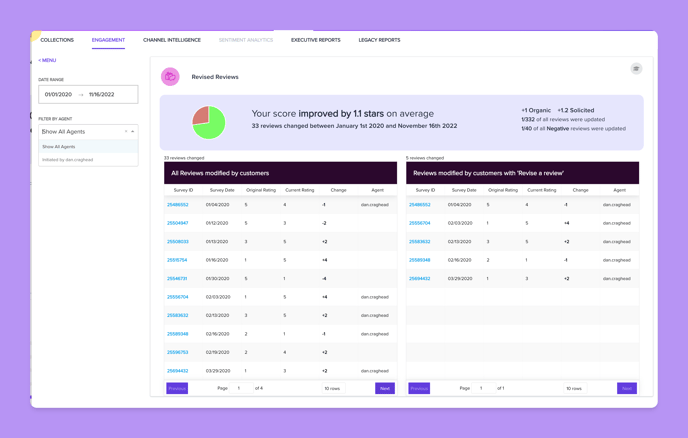Choose 'Show All Agents' option in list
The image size is (688, 438).
click(88, 147)
